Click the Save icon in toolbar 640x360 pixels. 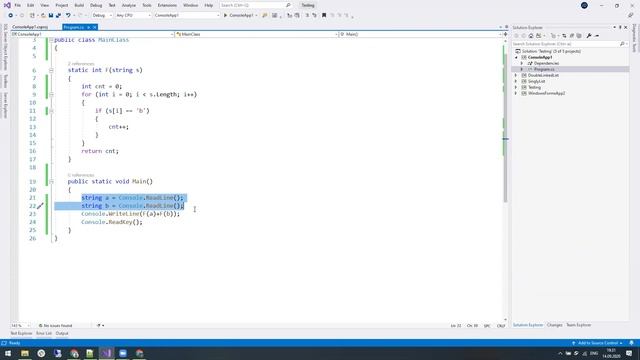(x=51, y=15)
